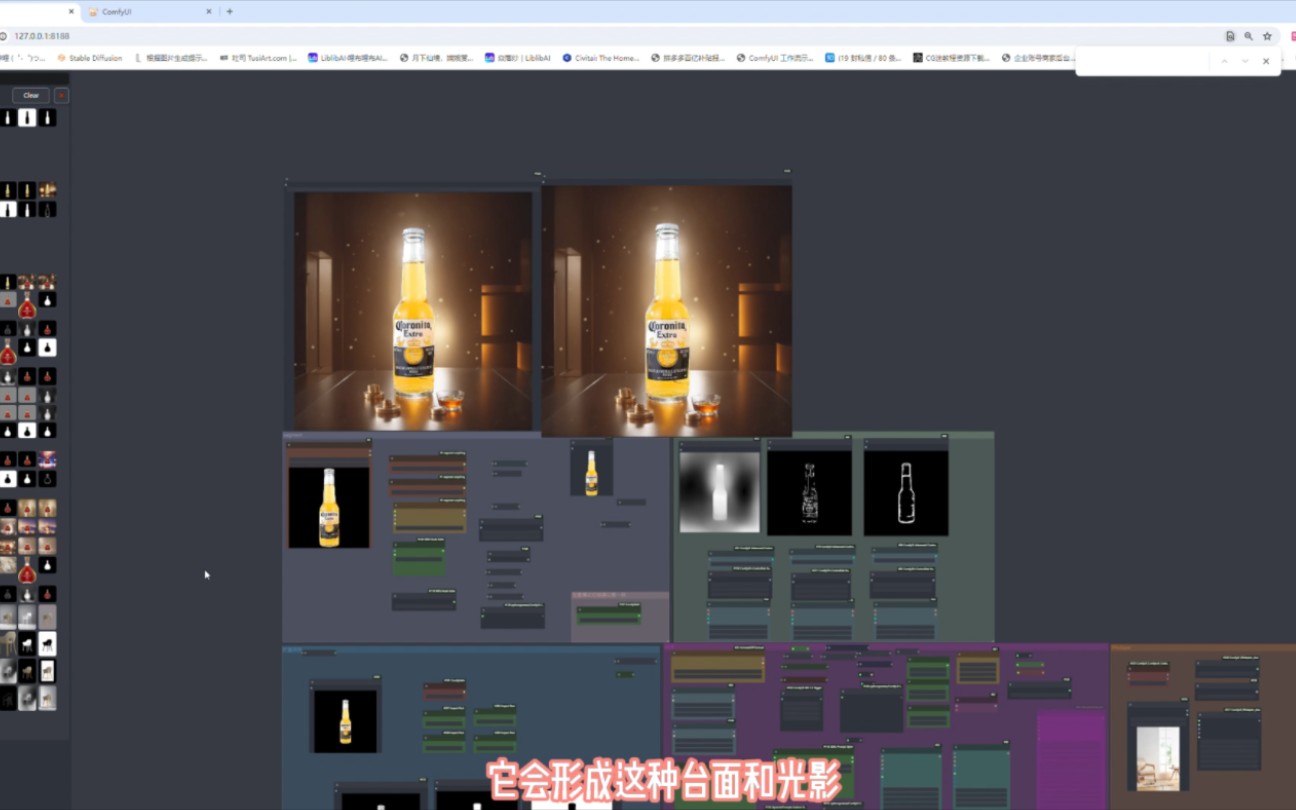The height and width of the screenshot is (810, 1296).
Task: Click the interior room image in brown group
Action: click(x=1158, y=758)
